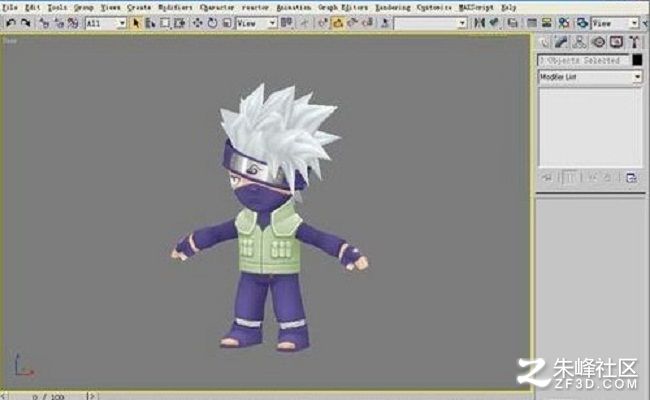Toggle Window/Crossing selection mode
This screenshot has height=400, width=650.
click(x=179, y=23)
